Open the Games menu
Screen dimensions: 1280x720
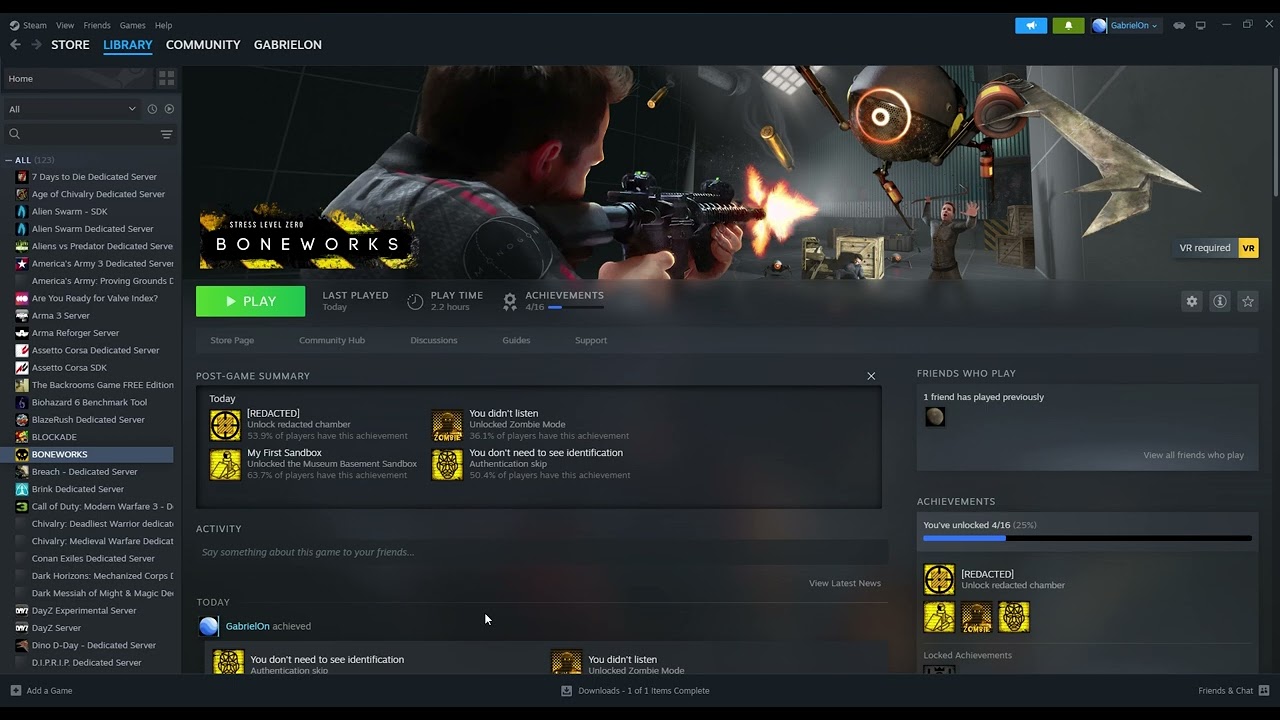pos(132,25)
